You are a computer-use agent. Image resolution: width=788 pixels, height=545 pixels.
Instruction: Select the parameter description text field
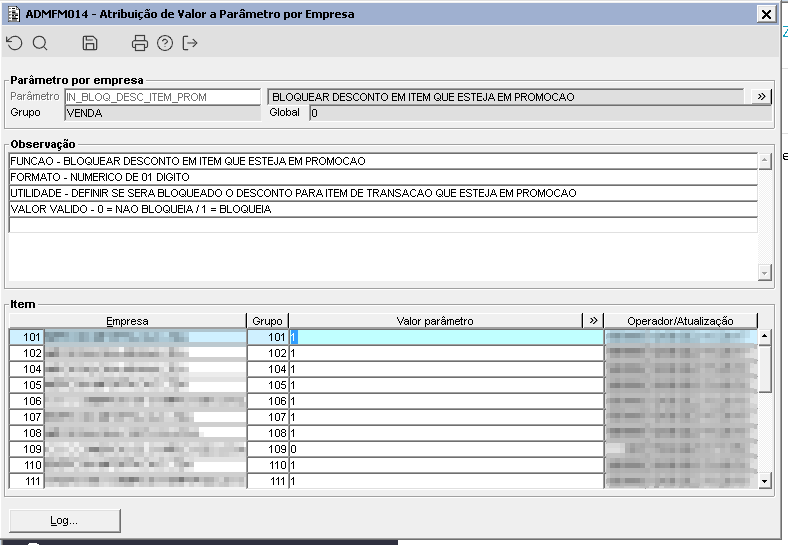(x=506, y=97)
